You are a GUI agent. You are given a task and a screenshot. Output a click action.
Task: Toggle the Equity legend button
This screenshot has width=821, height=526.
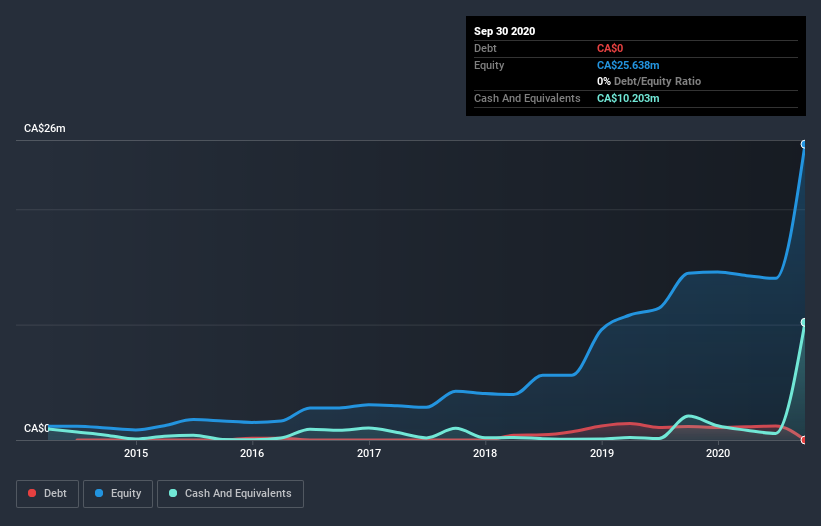point(118,494)
